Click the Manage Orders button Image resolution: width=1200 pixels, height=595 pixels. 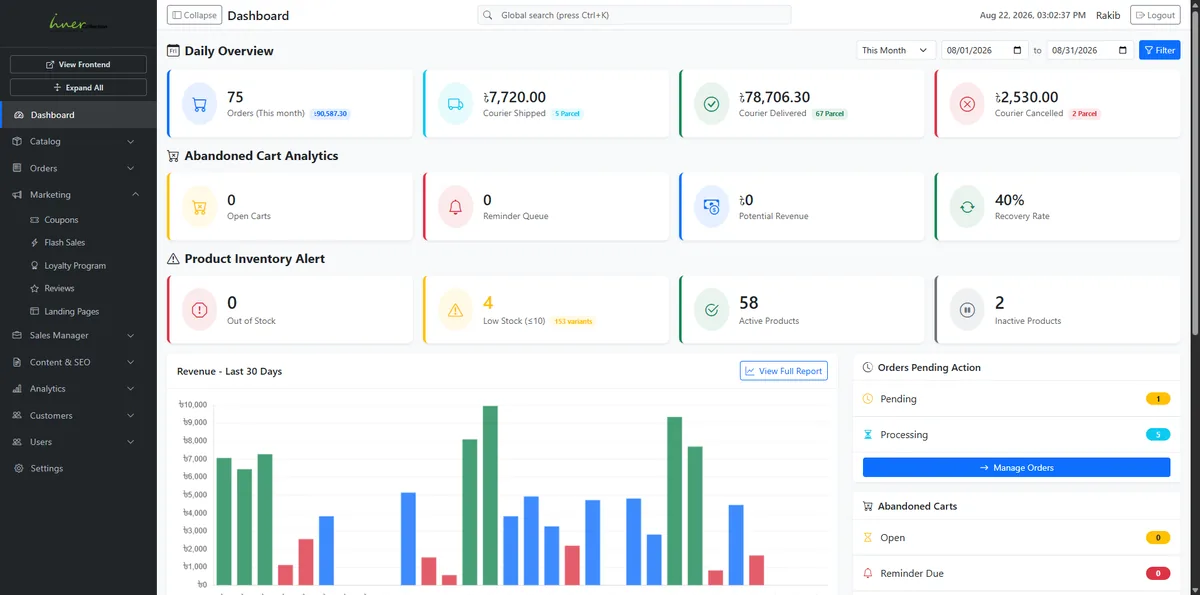pyautogui.click(x=1016, y=467)
